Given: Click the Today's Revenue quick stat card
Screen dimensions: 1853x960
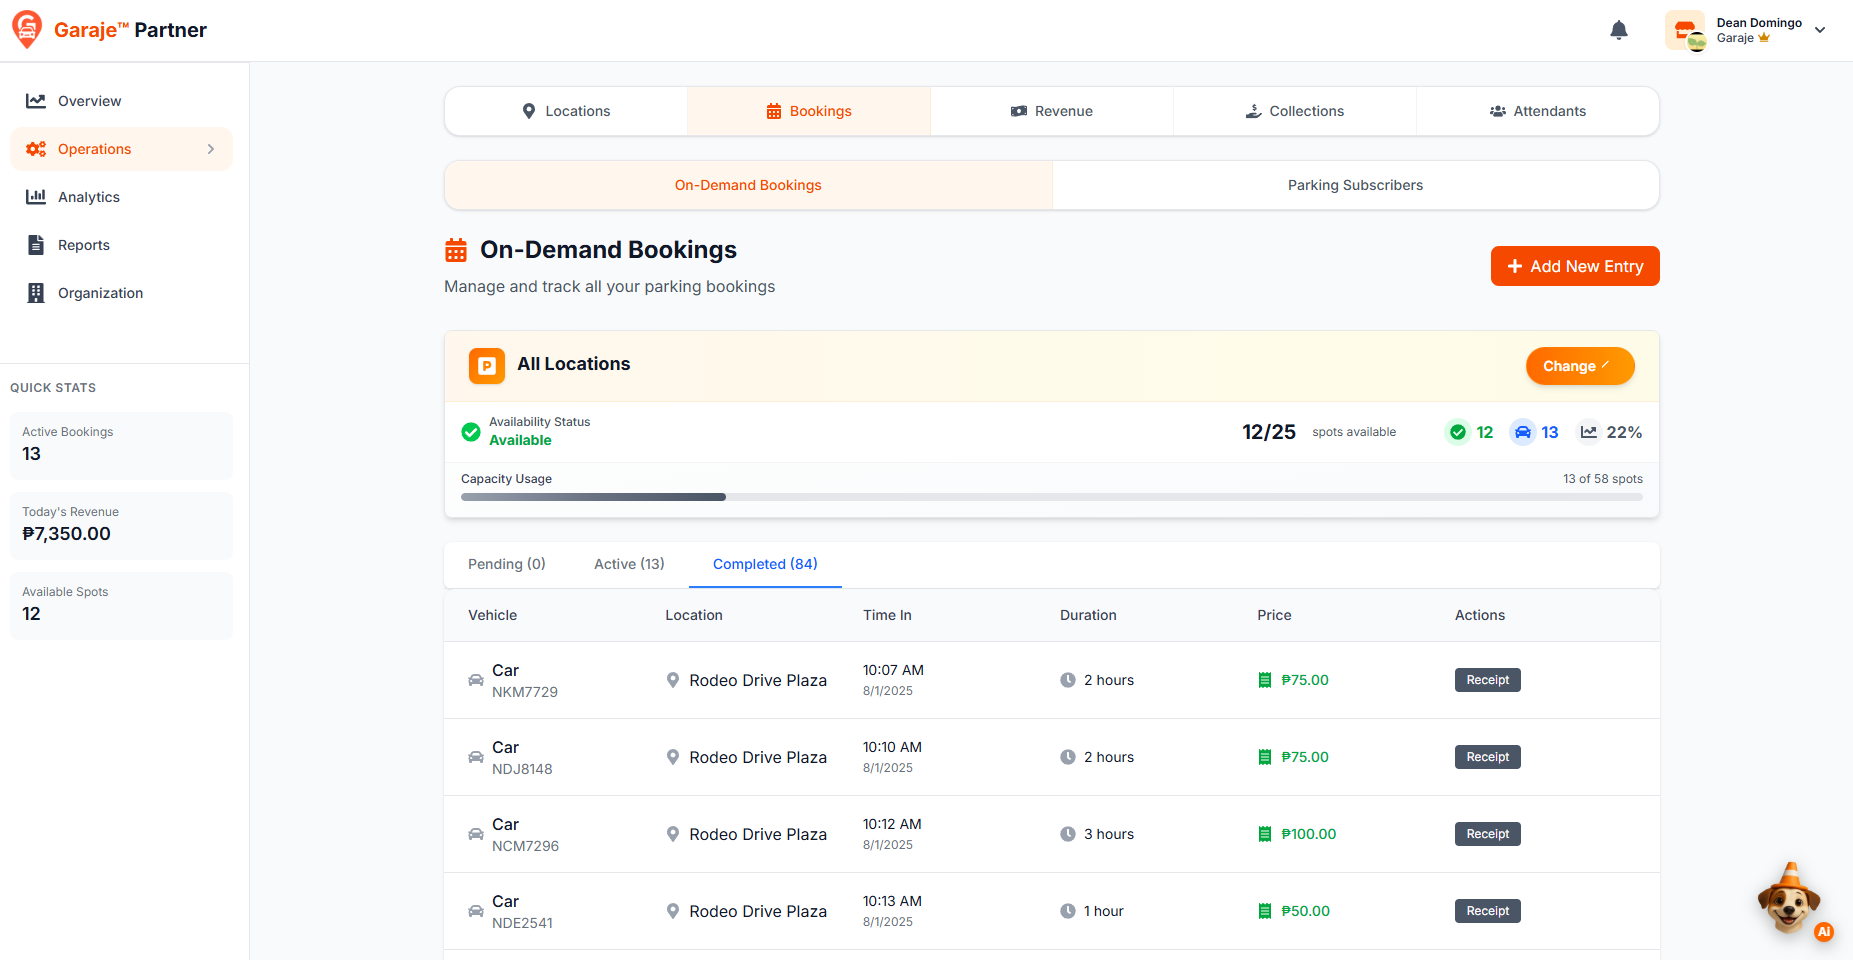Looking at the screenshot, I should point(121,525).
